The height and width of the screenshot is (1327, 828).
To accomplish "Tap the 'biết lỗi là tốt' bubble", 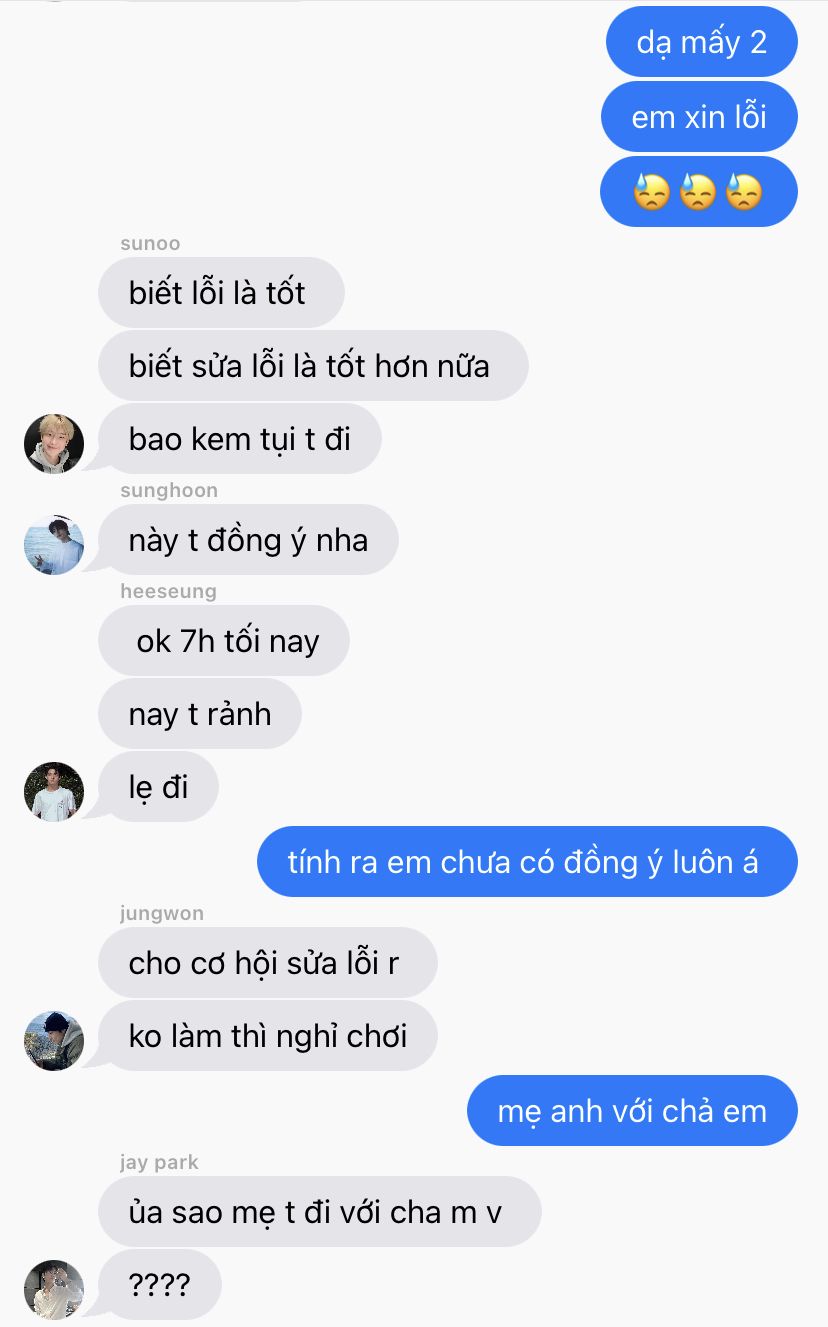I will click(221, 292).
